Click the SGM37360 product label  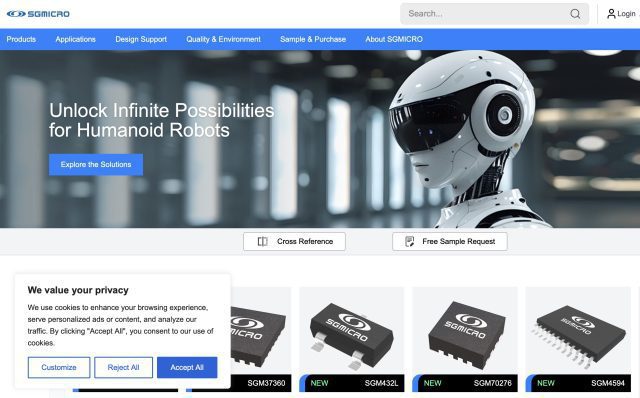(266, 383)
